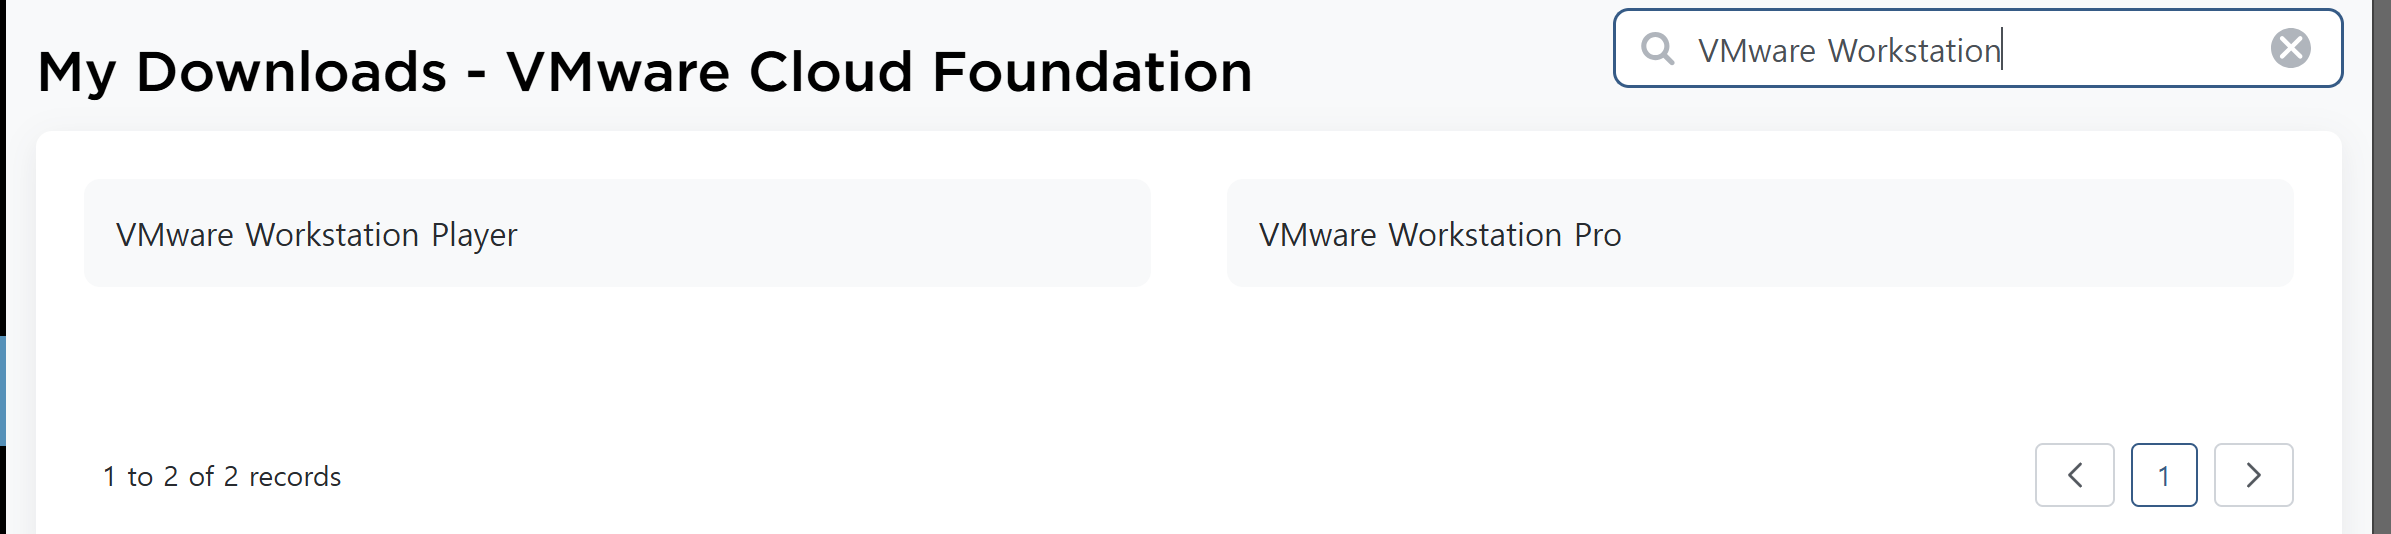This screenshot has width=2391, height=534.
Task: Clear the search text with the X icon
Action: [x=2290, y=48]
